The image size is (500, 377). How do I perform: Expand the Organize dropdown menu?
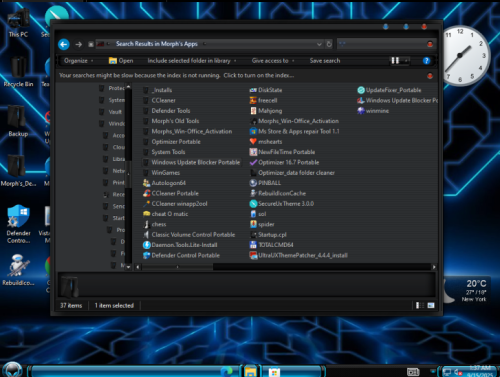click(79, 61)
